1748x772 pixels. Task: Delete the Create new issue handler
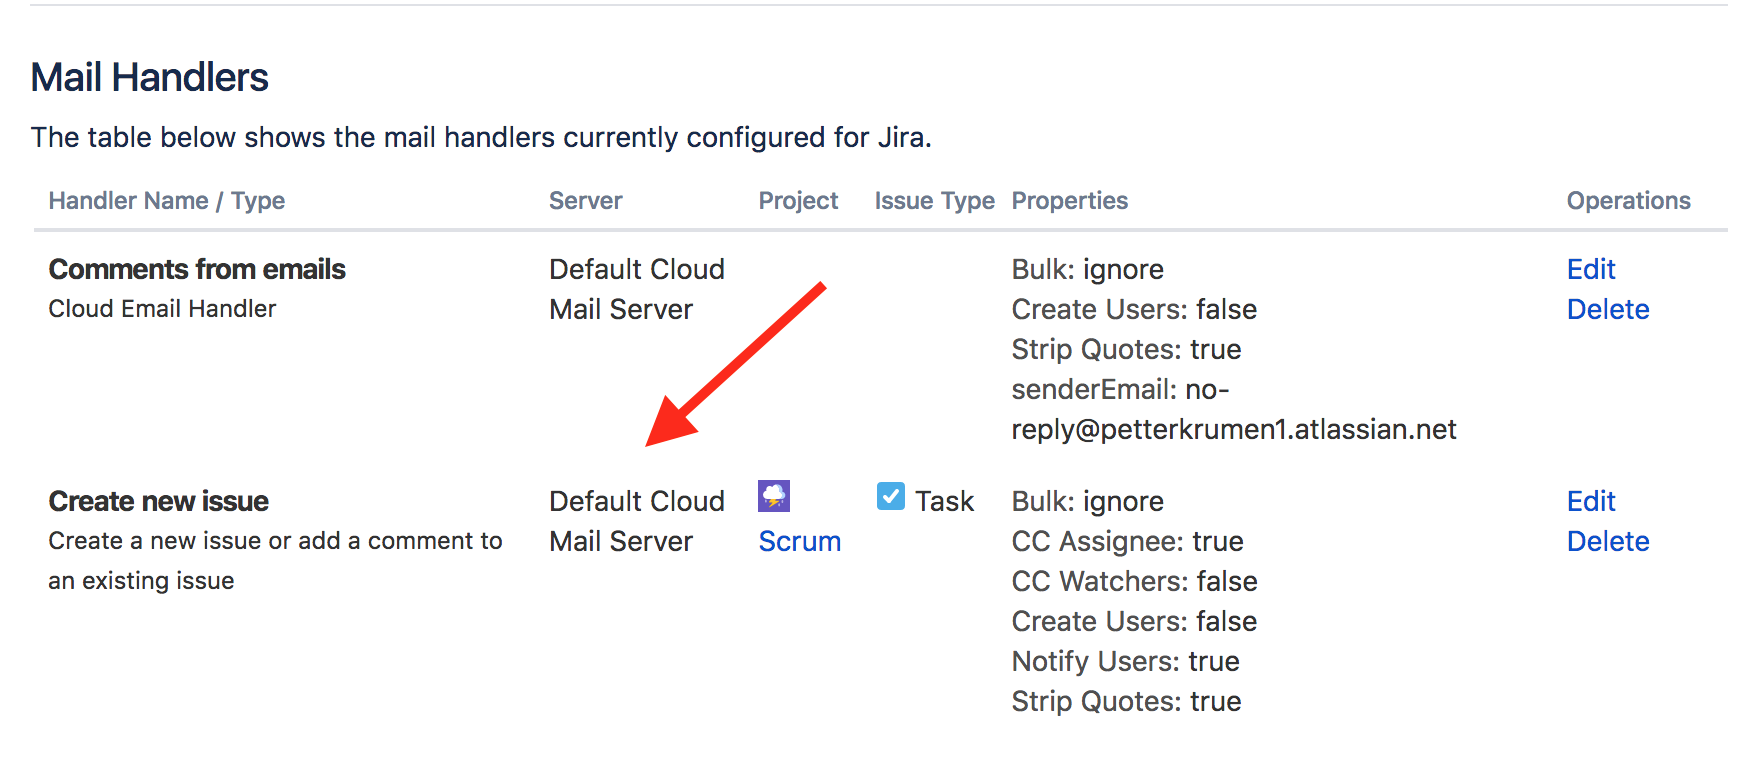click(x=1608, y=541)
